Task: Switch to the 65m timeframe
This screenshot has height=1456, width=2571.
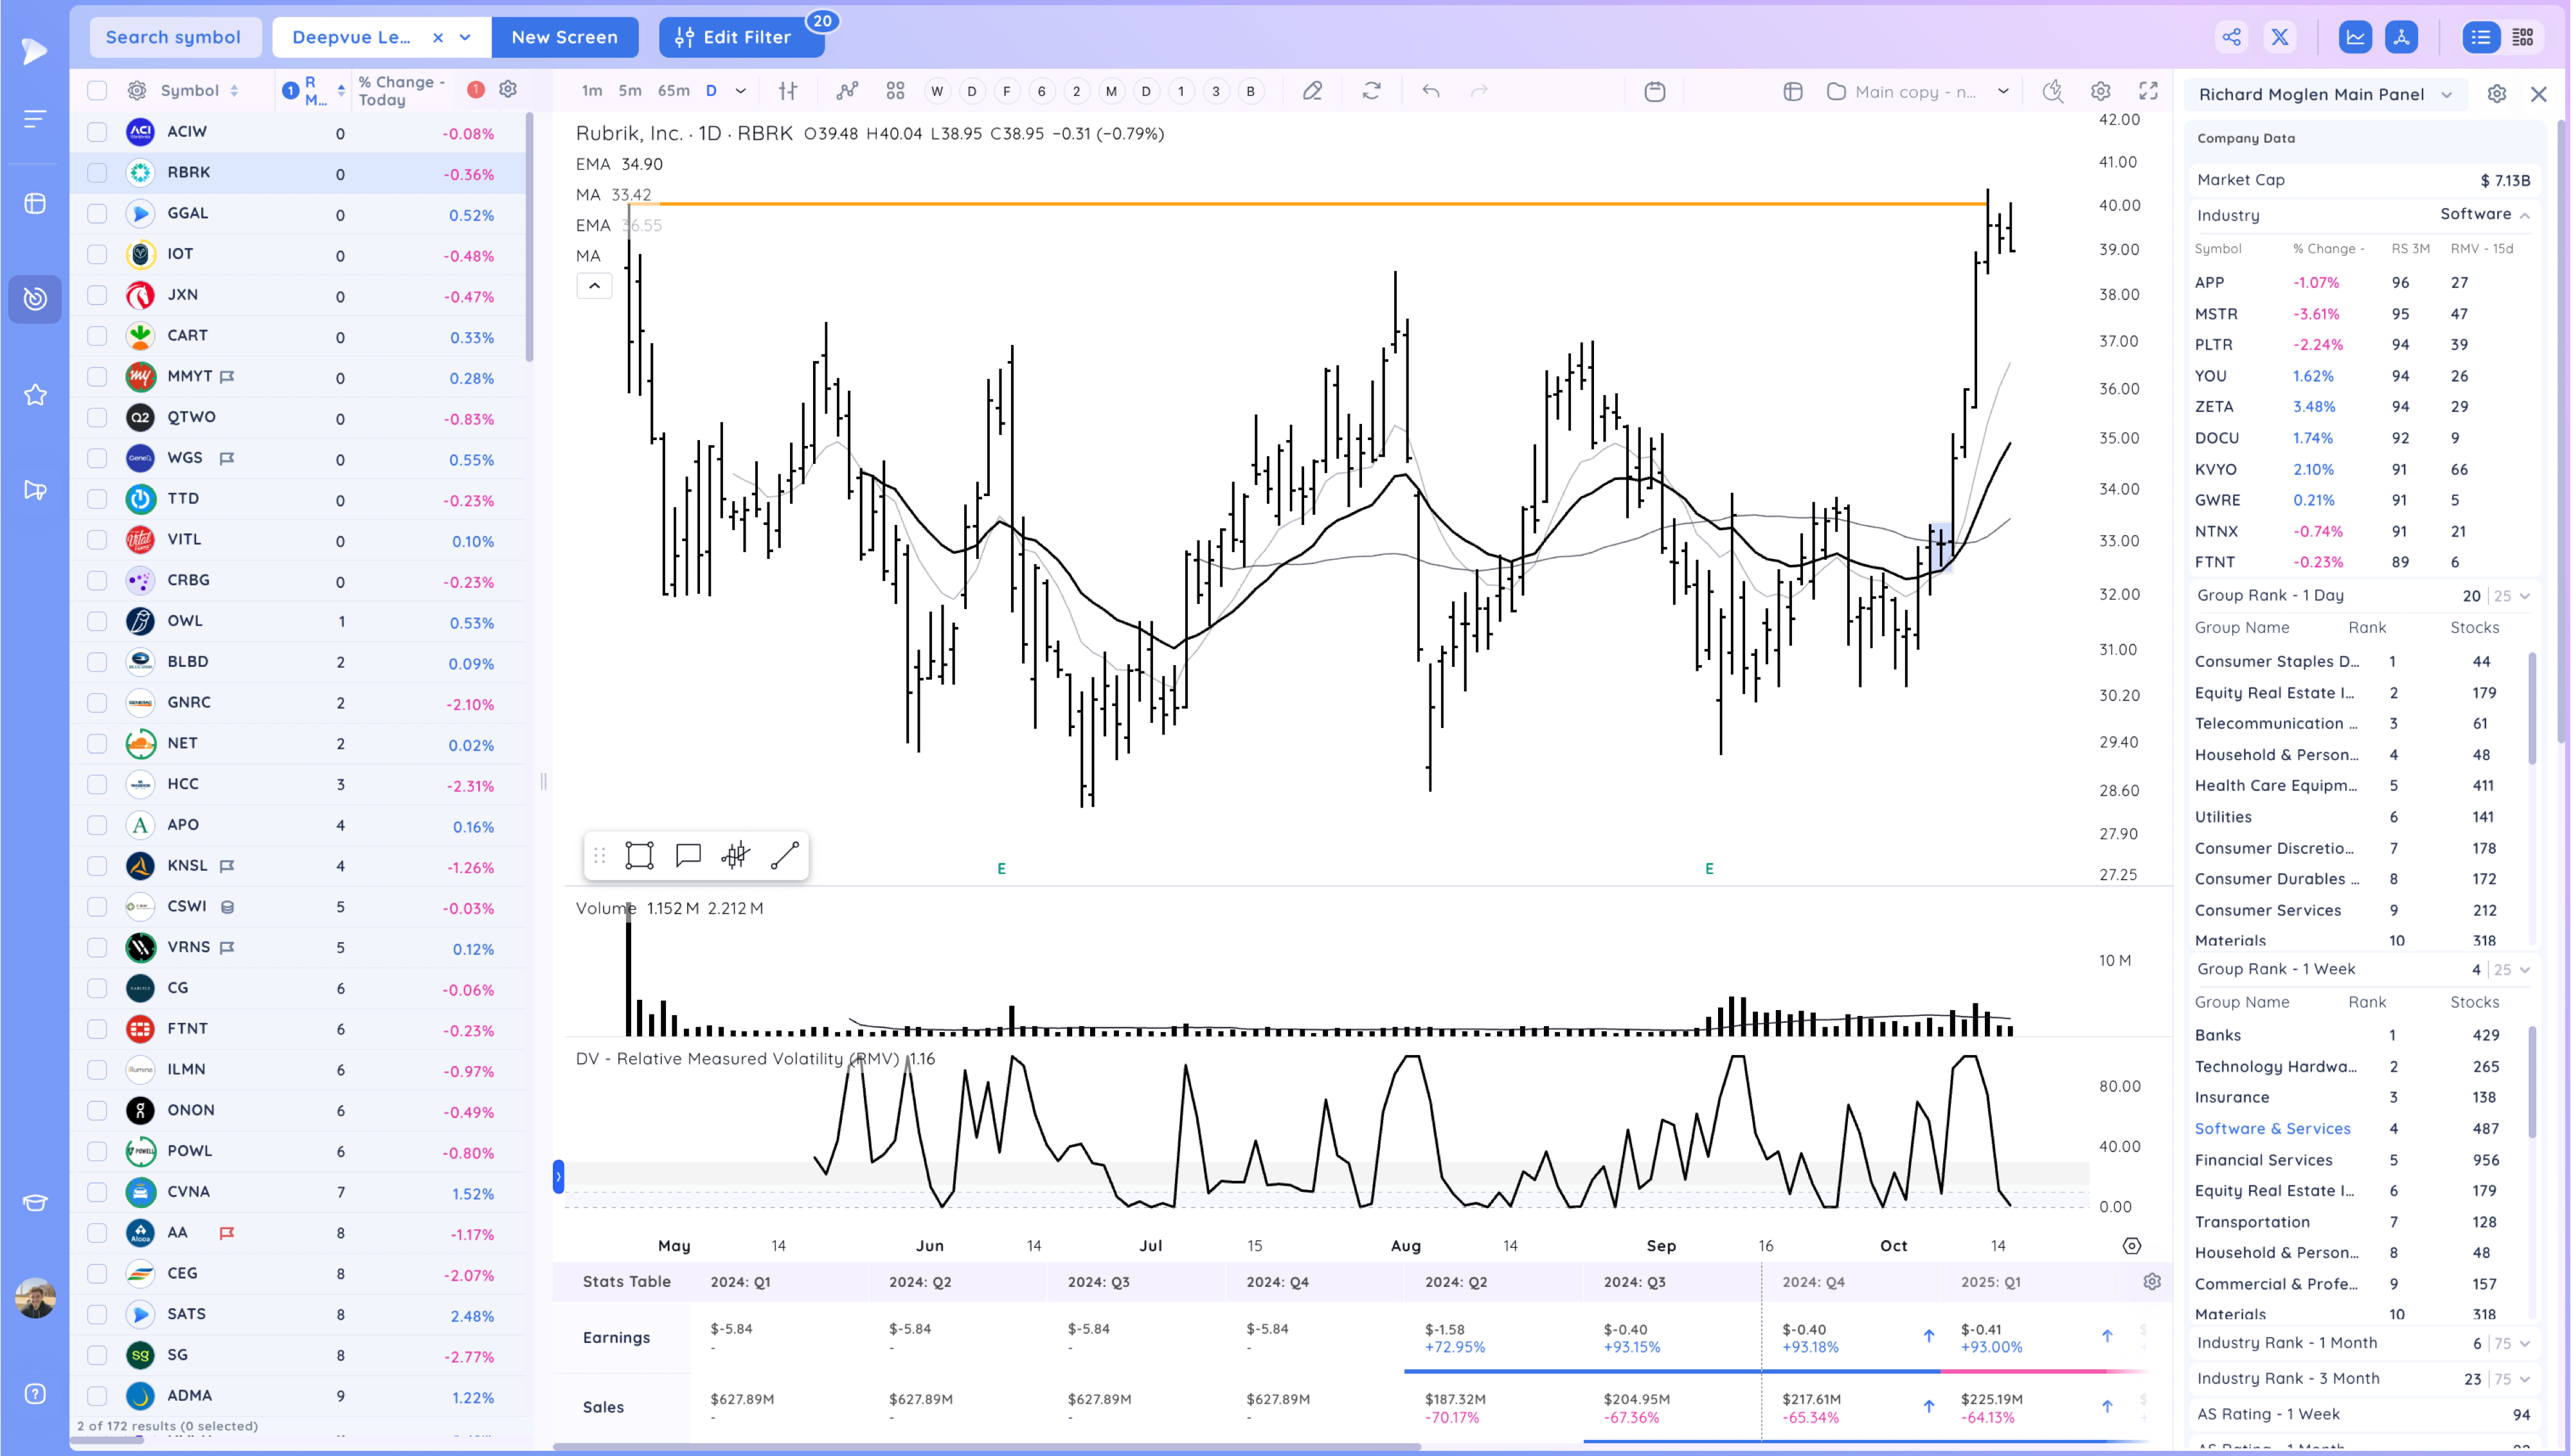Action: pos(673,91)
